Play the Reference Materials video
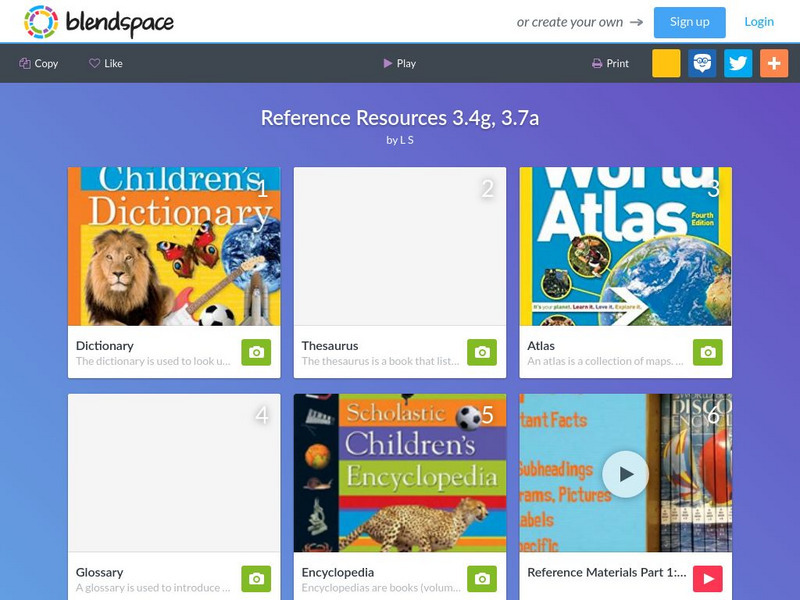Screen dimensions: 800x600 tap(626, 474)
